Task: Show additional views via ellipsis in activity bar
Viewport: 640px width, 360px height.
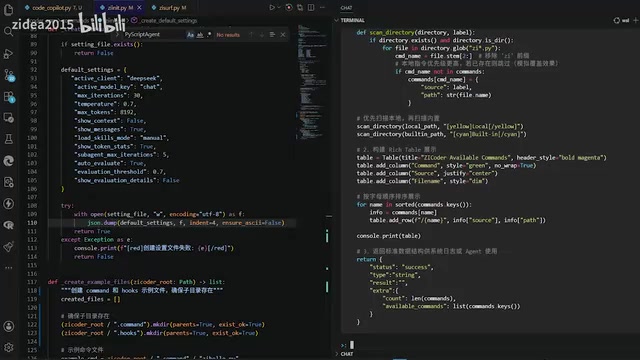Action: (8, 268)
